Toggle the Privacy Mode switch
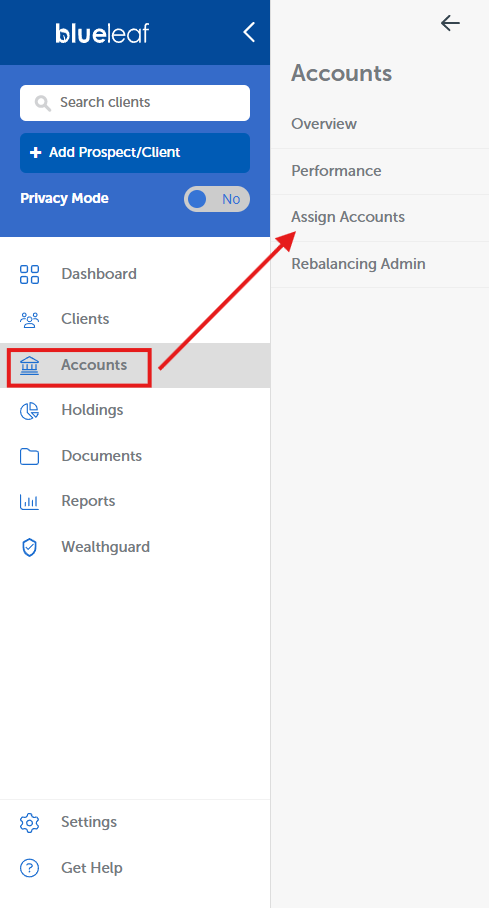 point(217,199)
